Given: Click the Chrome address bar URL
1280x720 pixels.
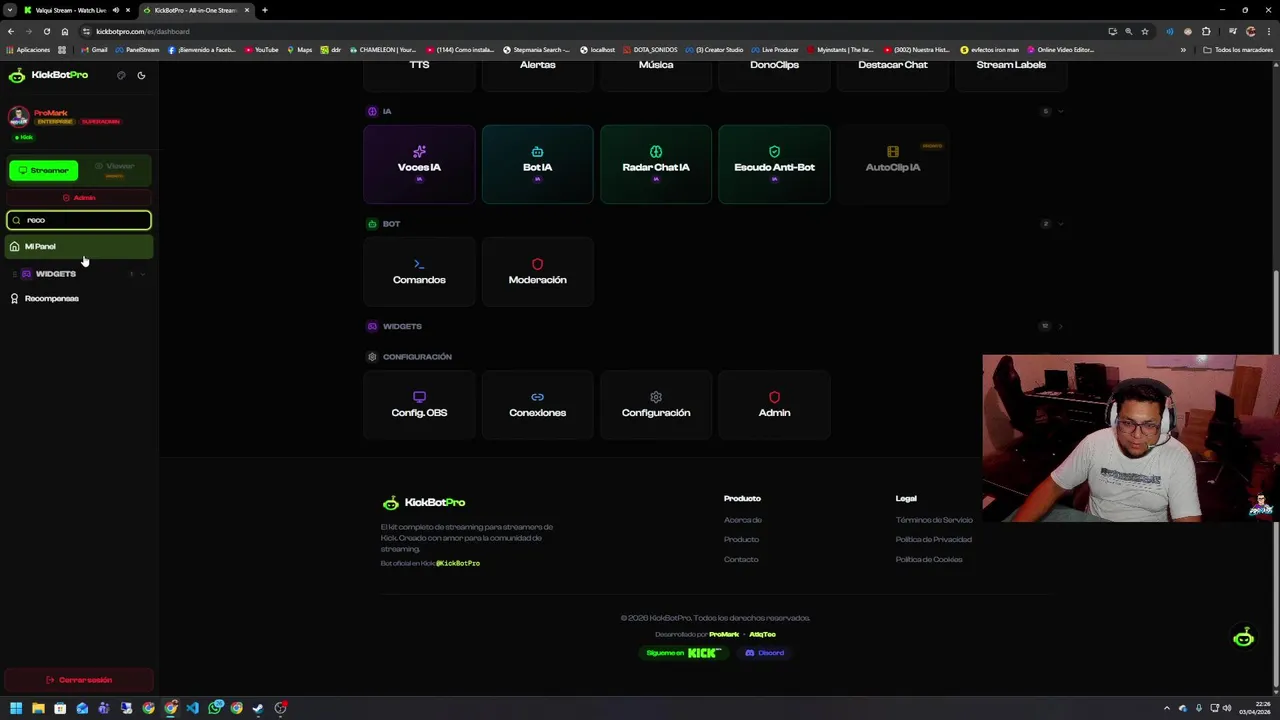Looking at the screenshot, I should [x=143, y=31].
